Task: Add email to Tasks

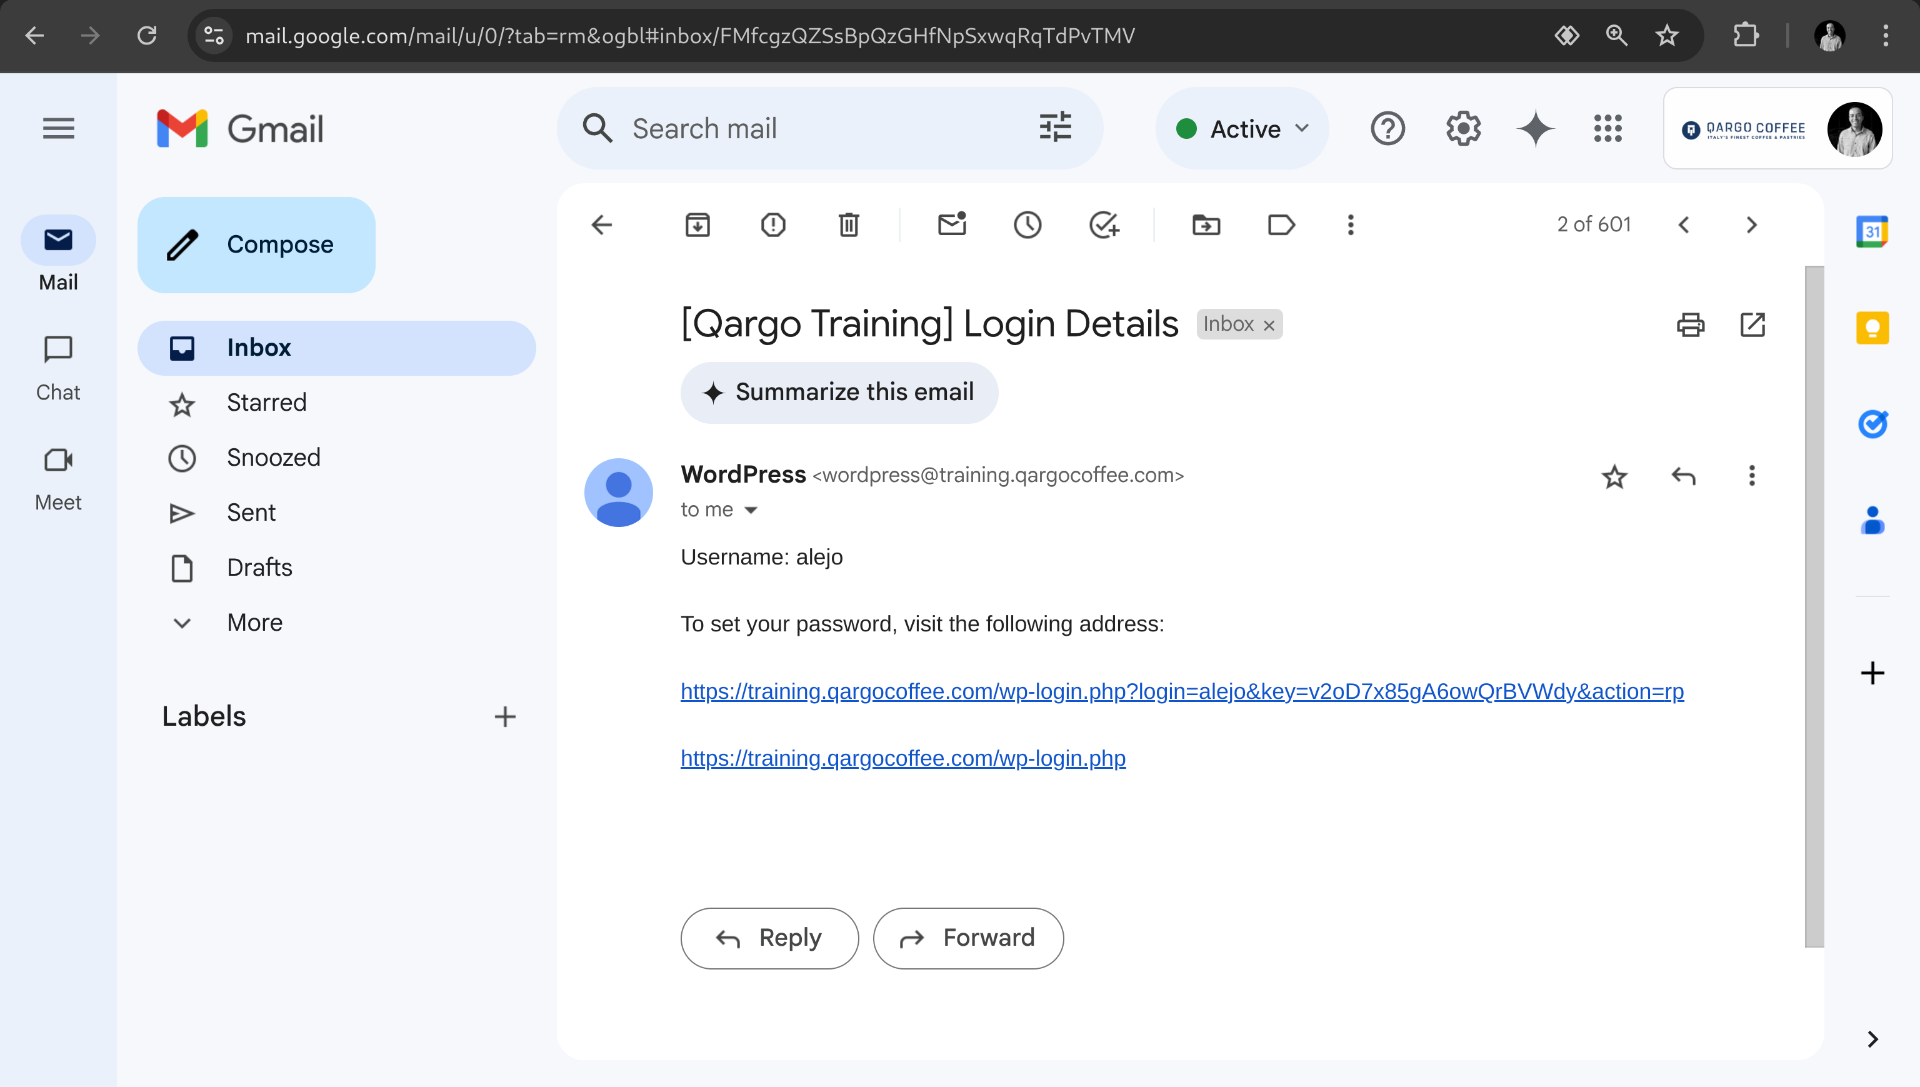Action: point(1104,225)
